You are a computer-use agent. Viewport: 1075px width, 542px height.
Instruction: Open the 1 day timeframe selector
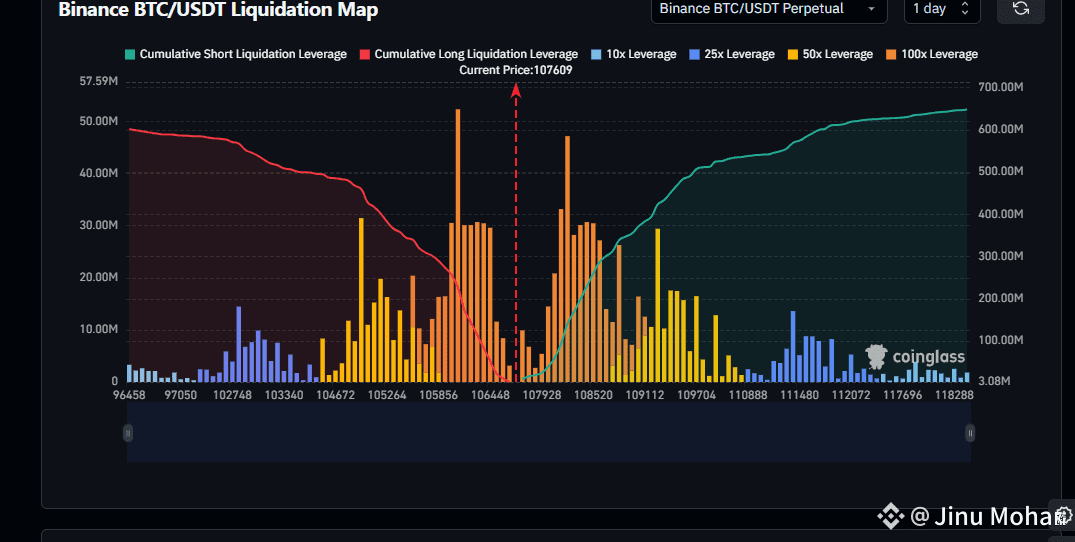pyautogui.click(x=941, y=10)
